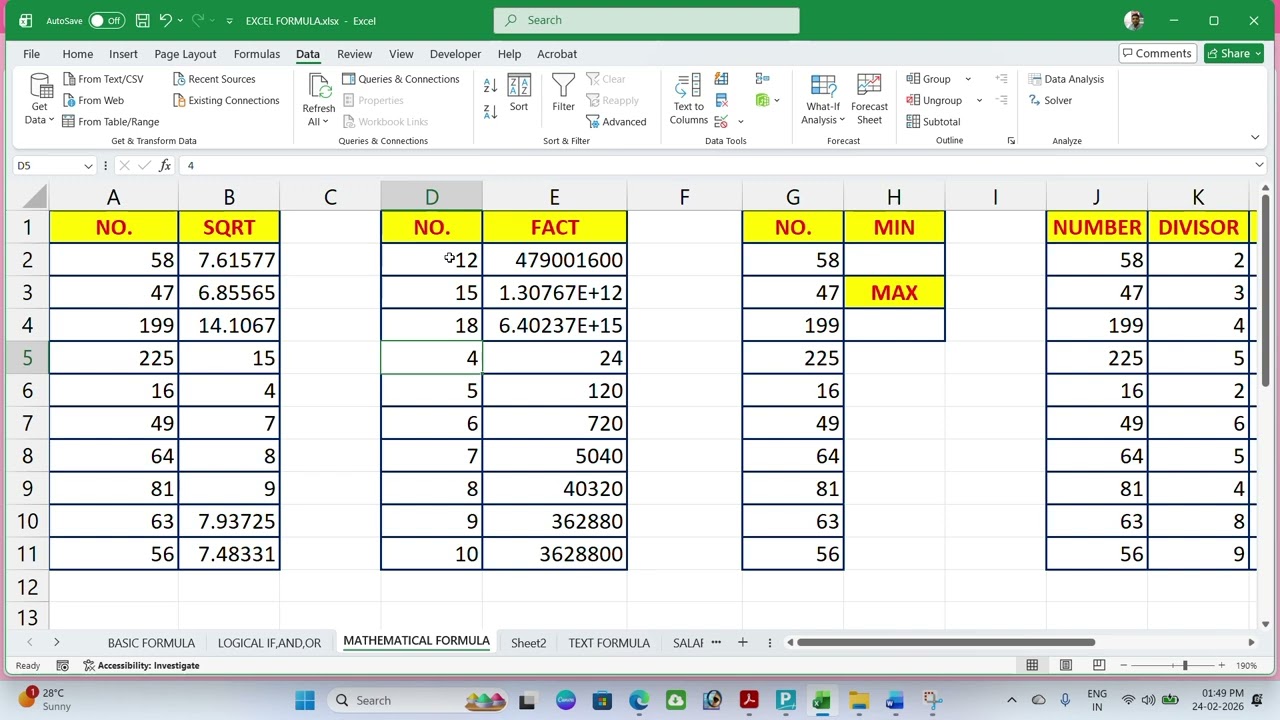Open the Group dropdown arrow
Viewport: 1280px width, 720px height.
967,79
